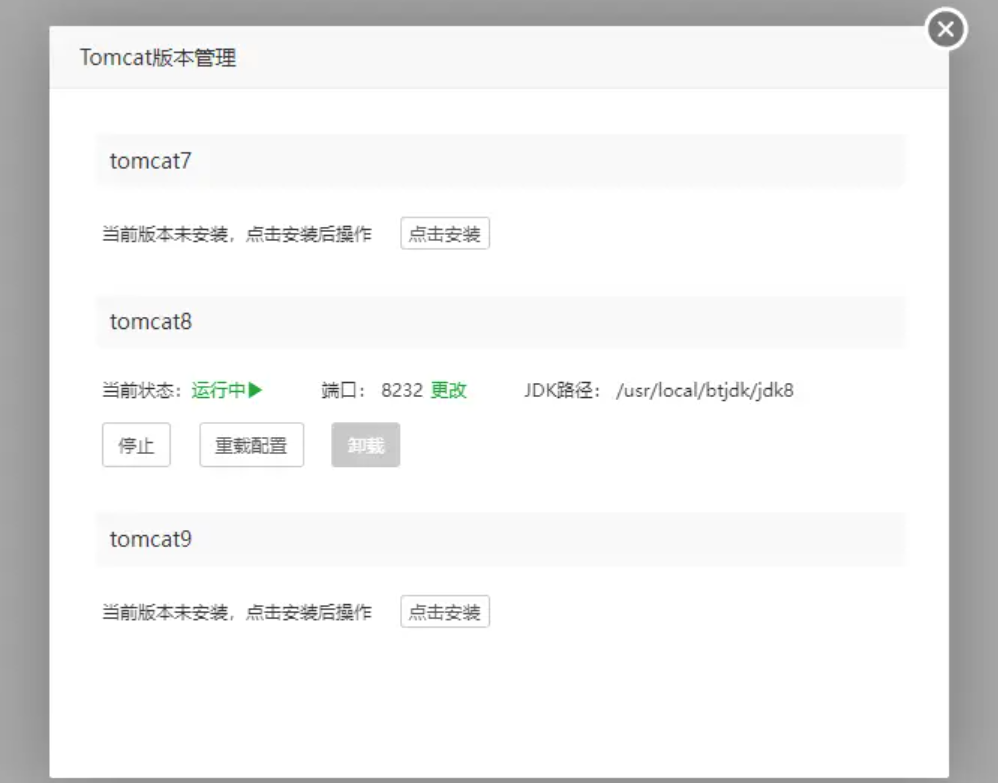Click tomcat9's not-installed message text
This screenshot has width=998, height=783.
pyautogui.click(x=237, y=612)
